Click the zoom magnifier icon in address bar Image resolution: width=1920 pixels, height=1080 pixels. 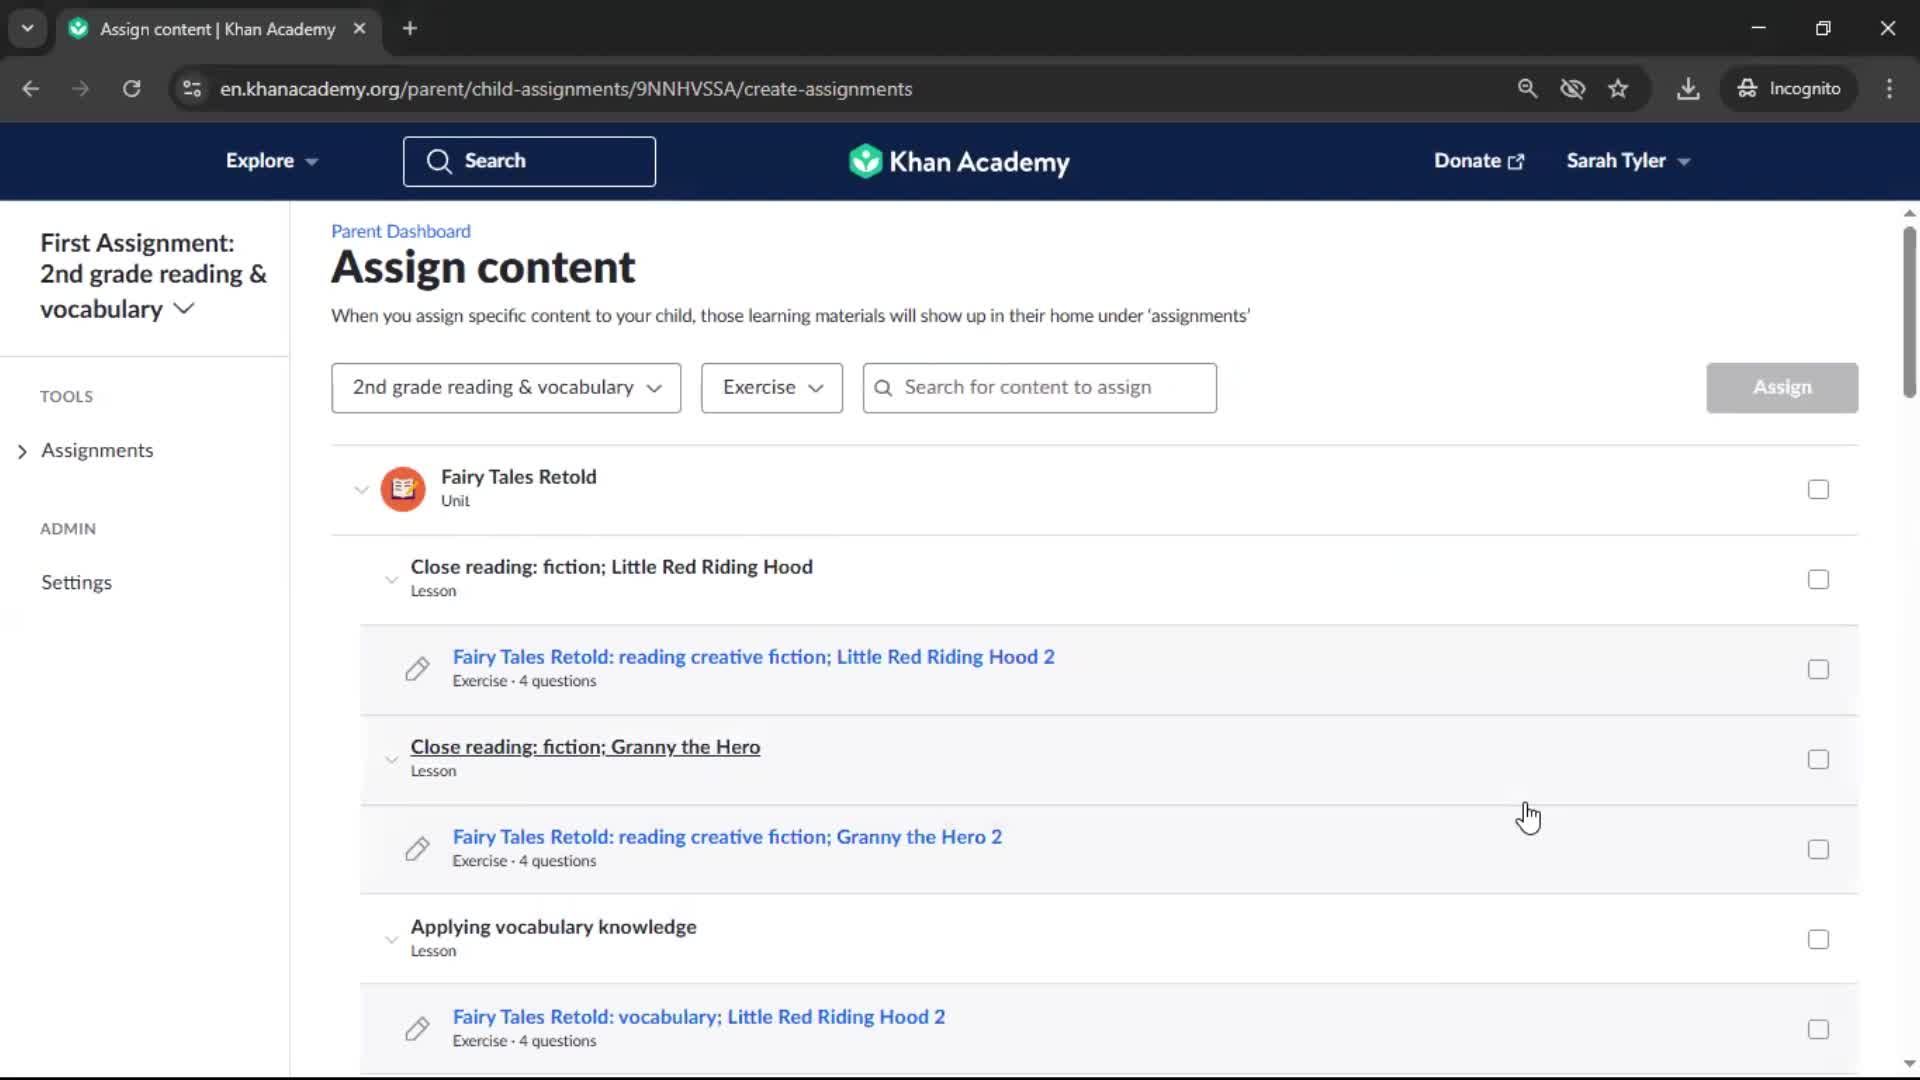[x=1527, y=89]
